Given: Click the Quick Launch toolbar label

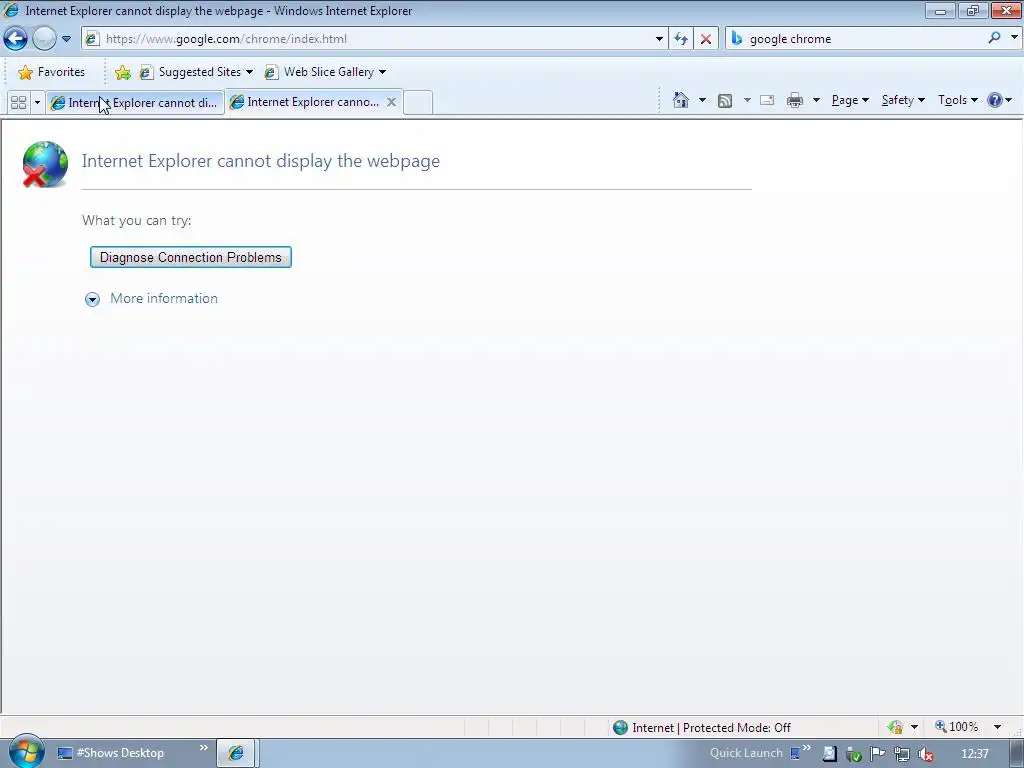Looking at the screenshot, I should tap(746, 753).
